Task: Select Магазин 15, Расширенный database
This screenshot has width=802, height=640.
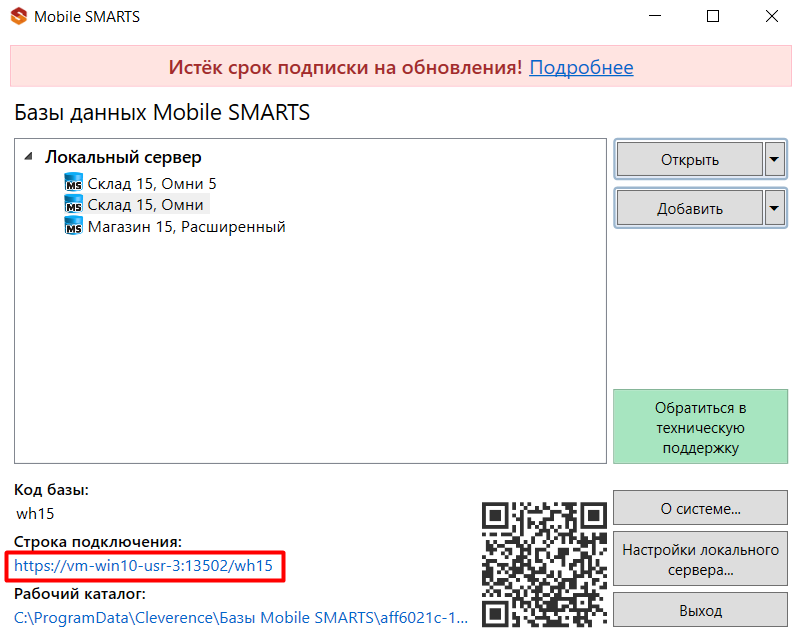Action: (186, 226)
